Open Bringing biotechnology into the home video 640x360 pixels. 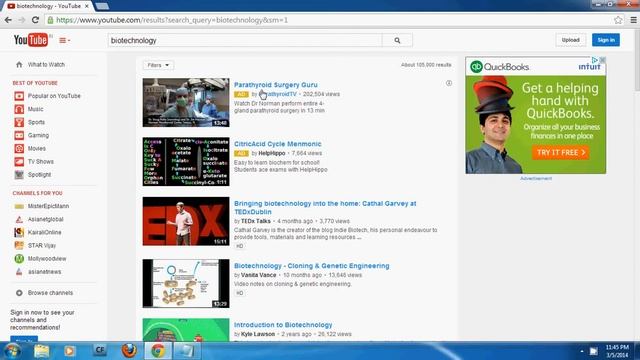coord(325,207)
